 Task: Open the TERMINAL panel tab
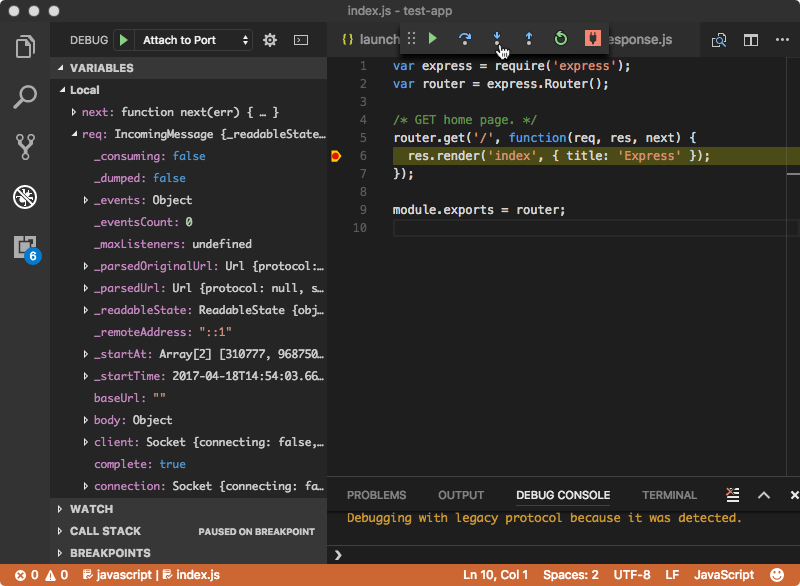[x=669, y=495]
